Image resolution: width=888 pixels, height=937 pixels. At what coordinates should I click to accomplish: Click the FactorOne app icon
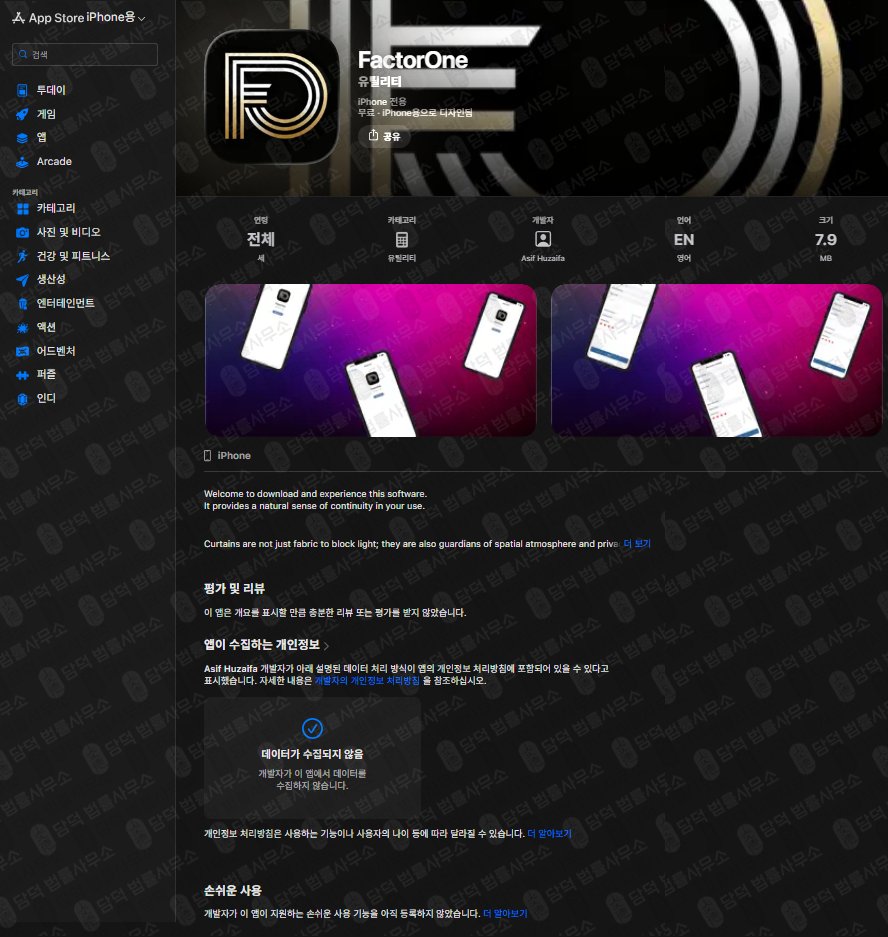pos(272,96)
